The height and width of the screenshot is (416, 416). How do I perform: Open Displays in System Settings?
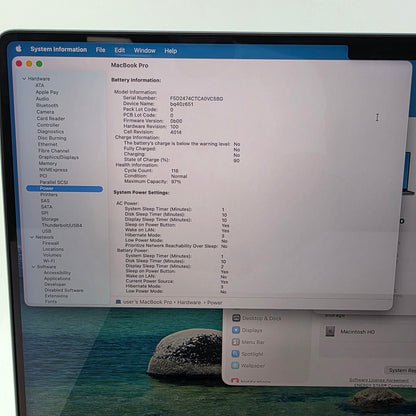point(247,330)
